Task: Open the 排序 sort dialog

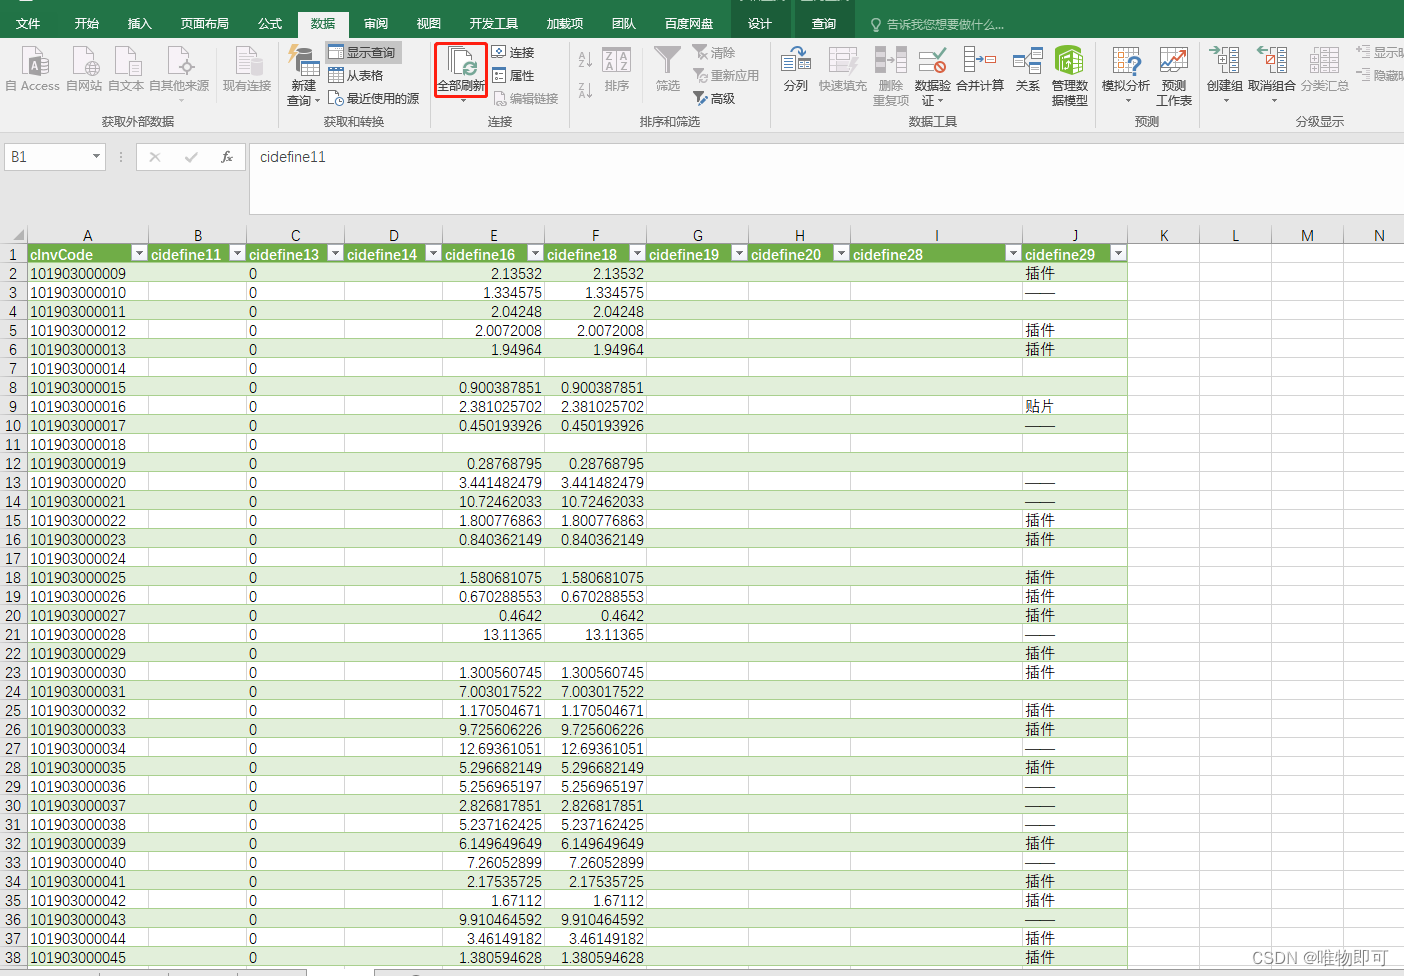Action: point(617,69)
